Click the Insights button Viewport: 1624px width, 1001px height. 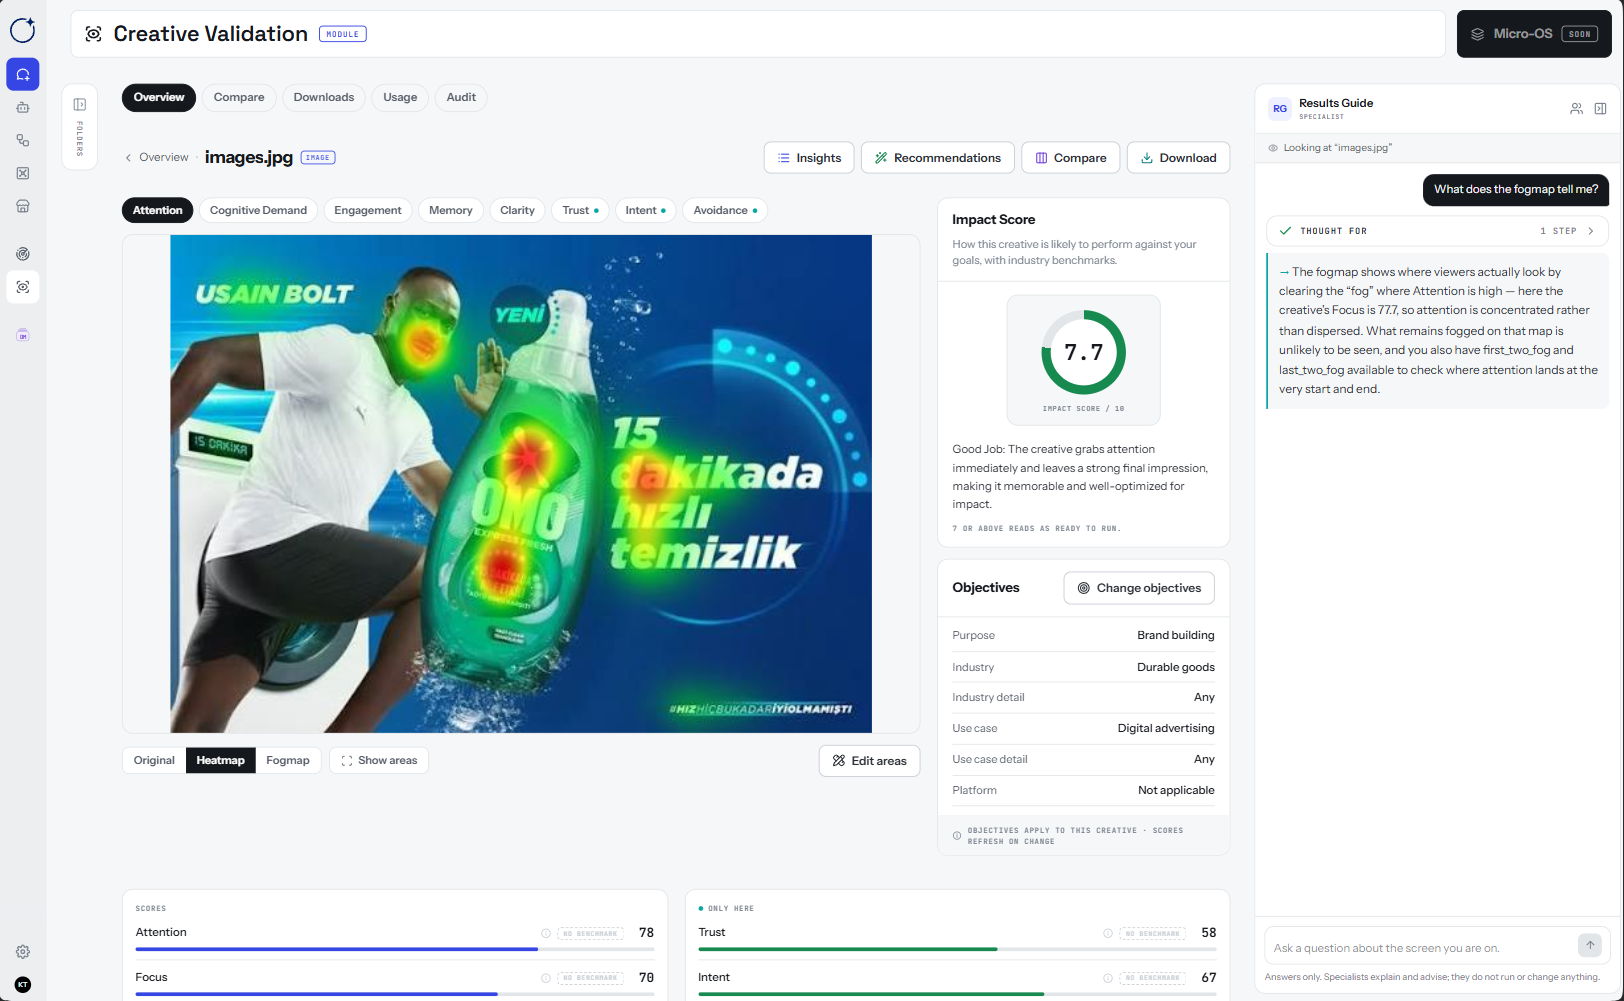[x=809, y=158]
